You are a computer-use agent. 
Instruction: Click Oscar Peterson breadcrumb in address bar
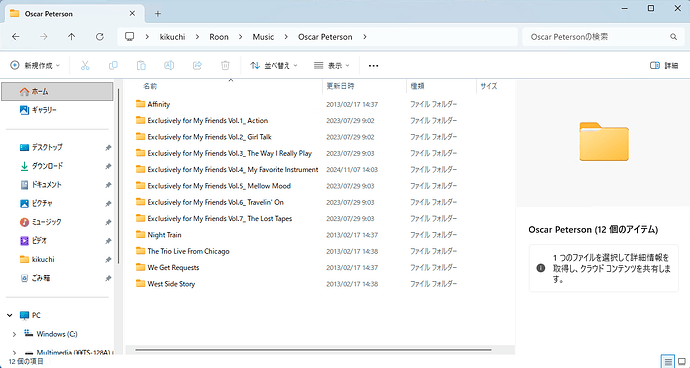pyautogui.click(x=325, y=37)
